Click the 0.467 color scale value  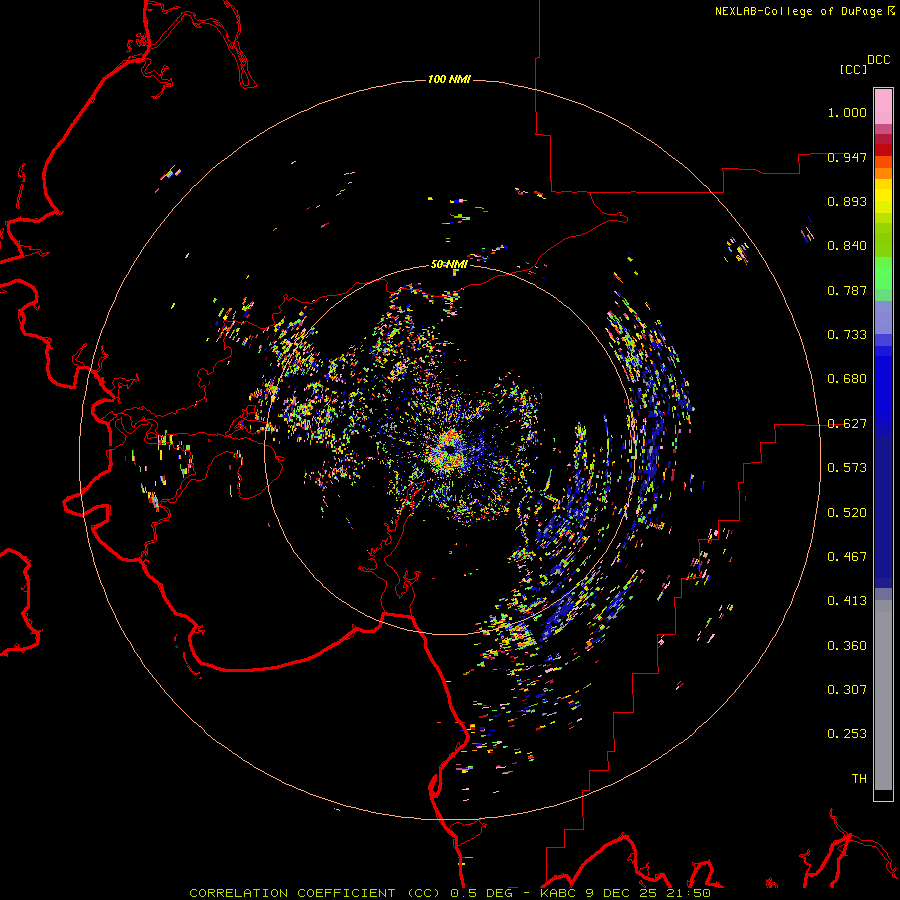(x=847, y=557)
